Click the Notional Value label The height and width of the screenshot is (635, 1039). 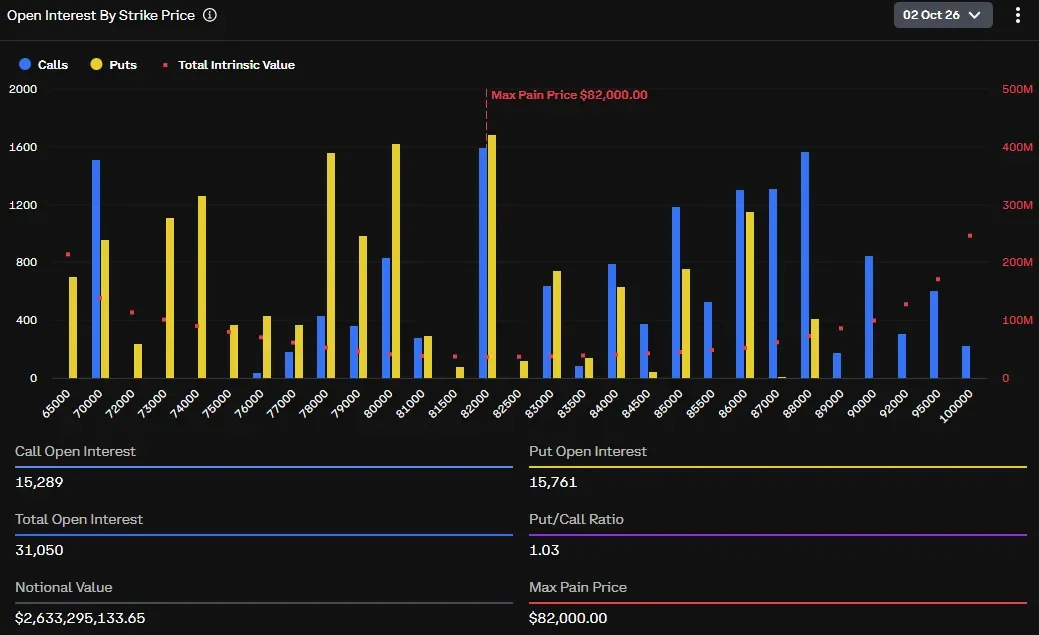(x=64, y=587)
